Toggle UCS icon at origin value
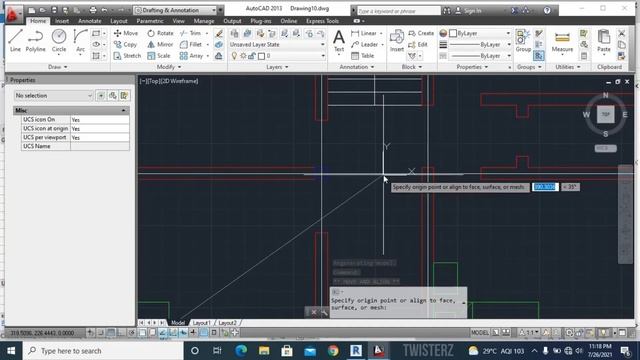 click(x=100, y=129)
